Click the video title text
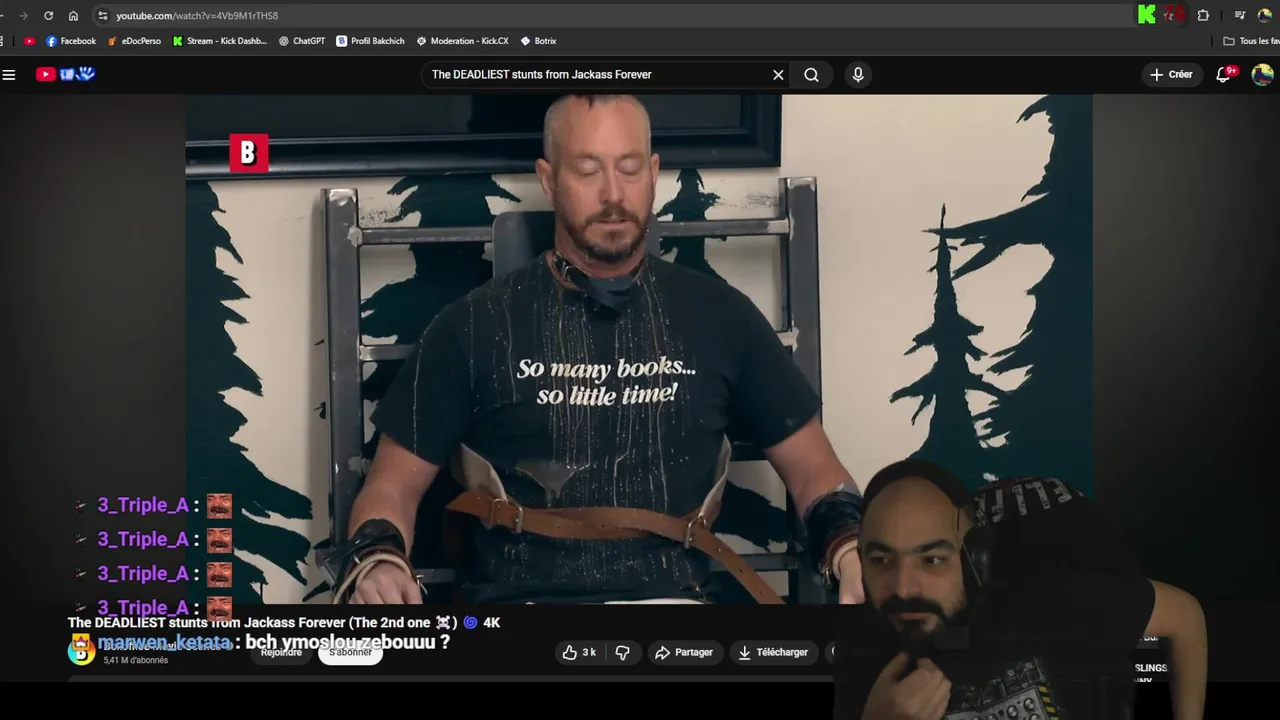Image resolution: width=1280 pixels, height=720 pixels. (x=283, y=622)
